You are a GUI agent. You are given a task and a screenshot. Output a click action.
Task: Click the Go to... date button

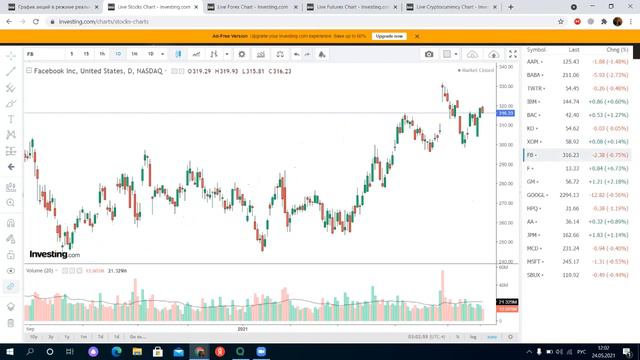coord(138,337)
